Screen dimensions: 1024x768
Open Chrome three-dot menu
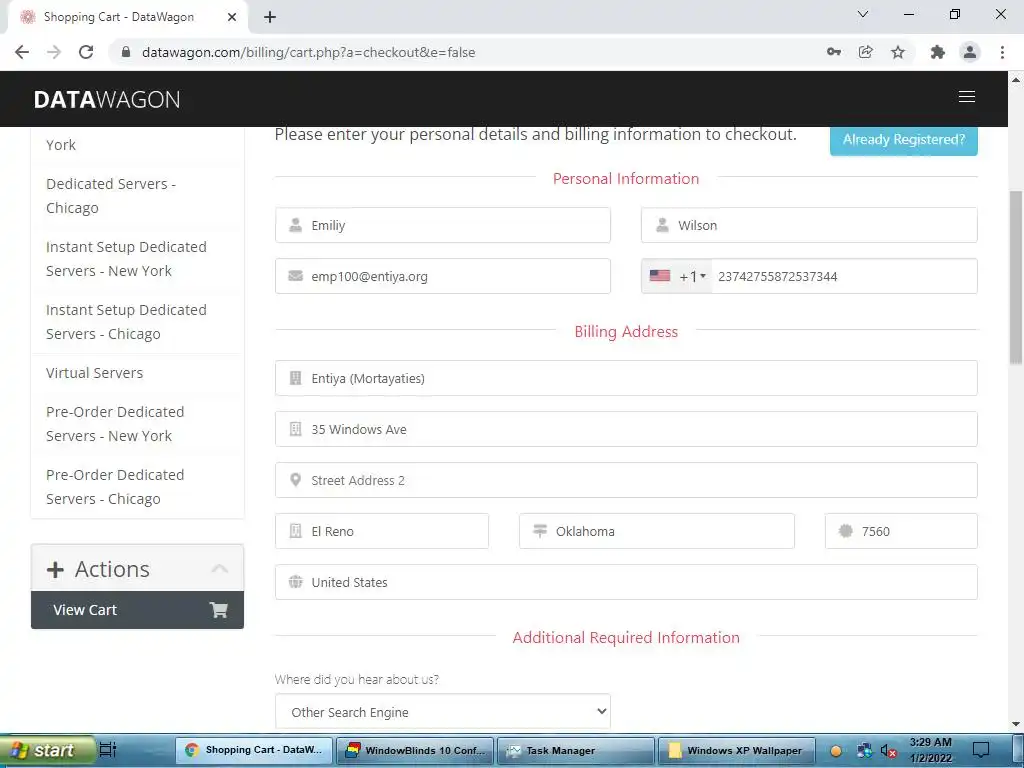point(1002,52)
